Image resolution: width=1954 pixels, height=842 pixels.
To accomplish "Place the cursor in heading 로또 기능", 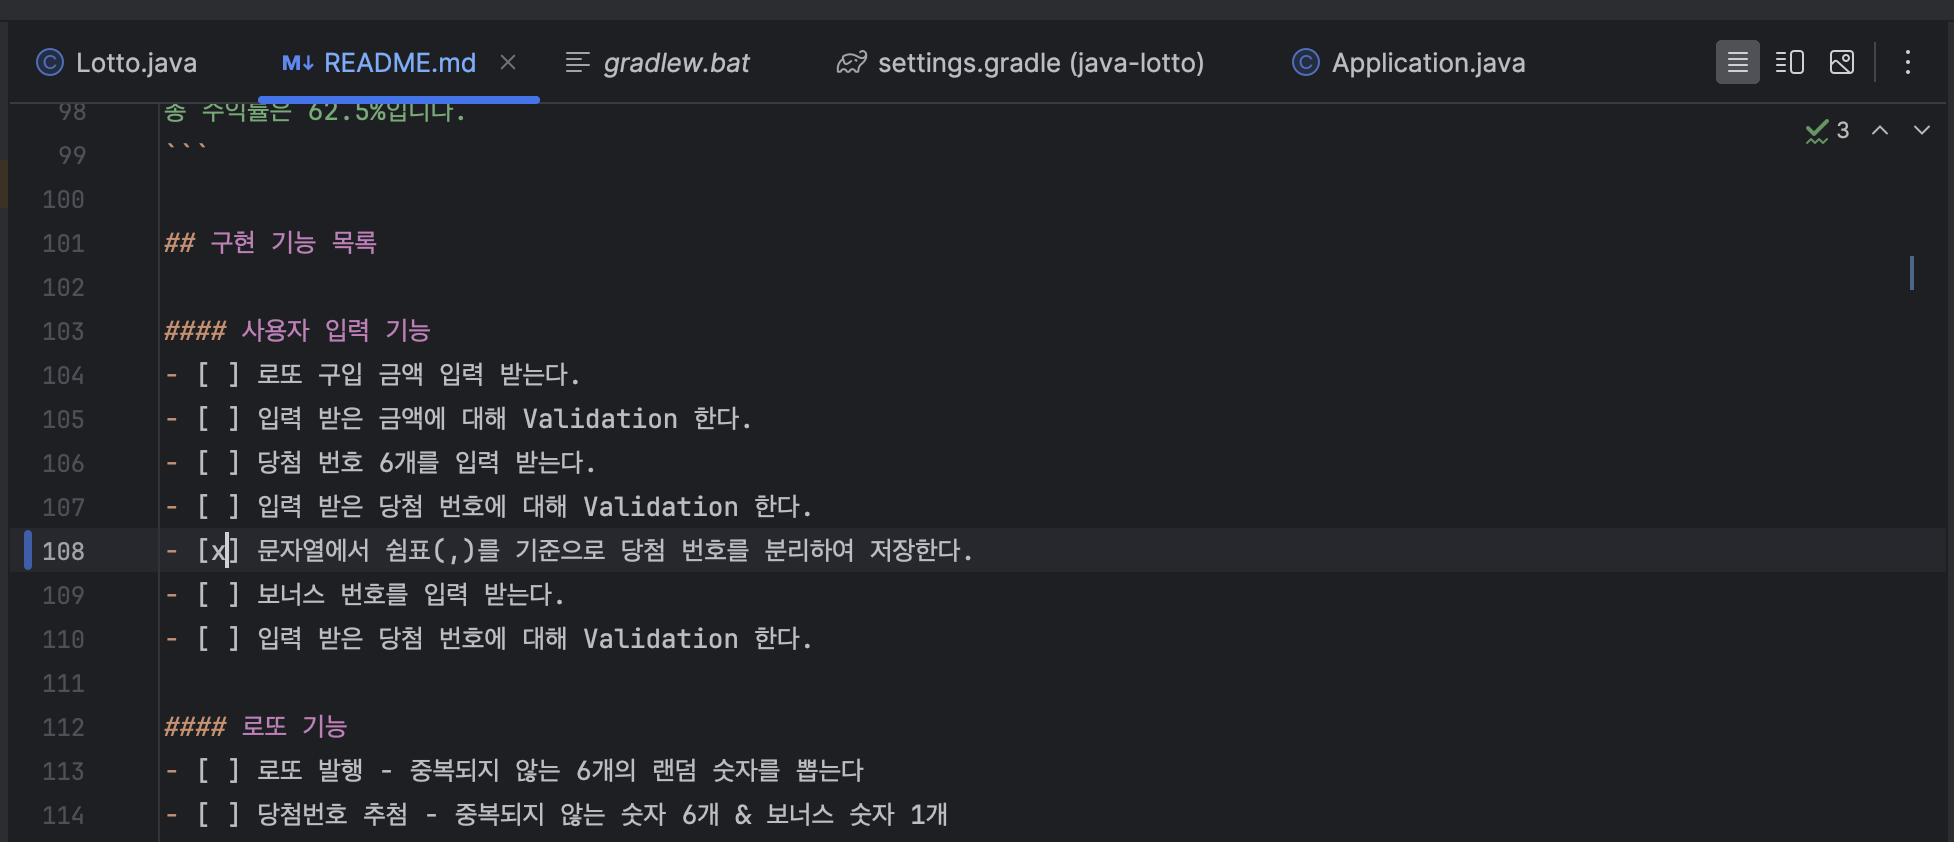I will tap(294, 727).
